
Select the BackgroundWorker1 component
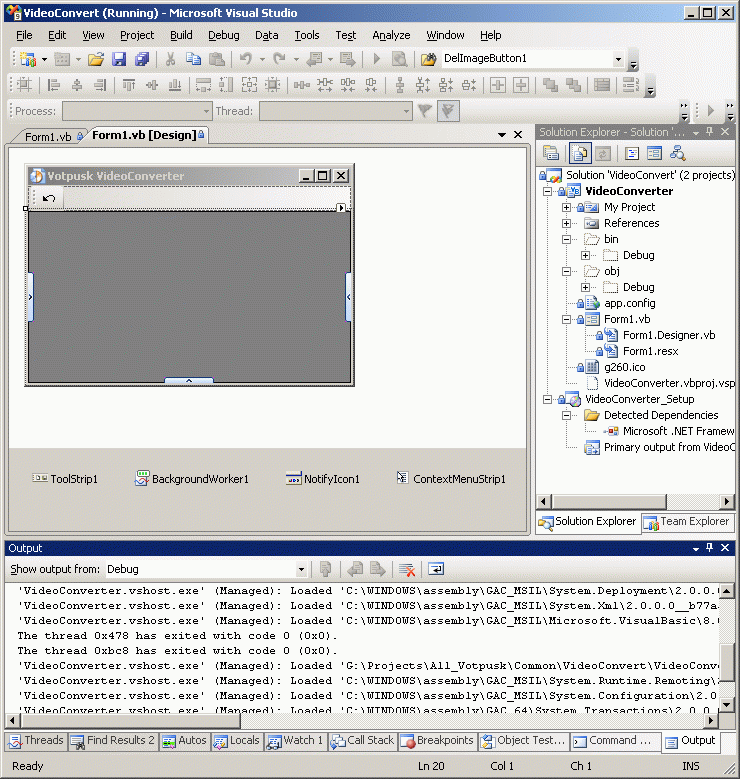click(191, 479)
